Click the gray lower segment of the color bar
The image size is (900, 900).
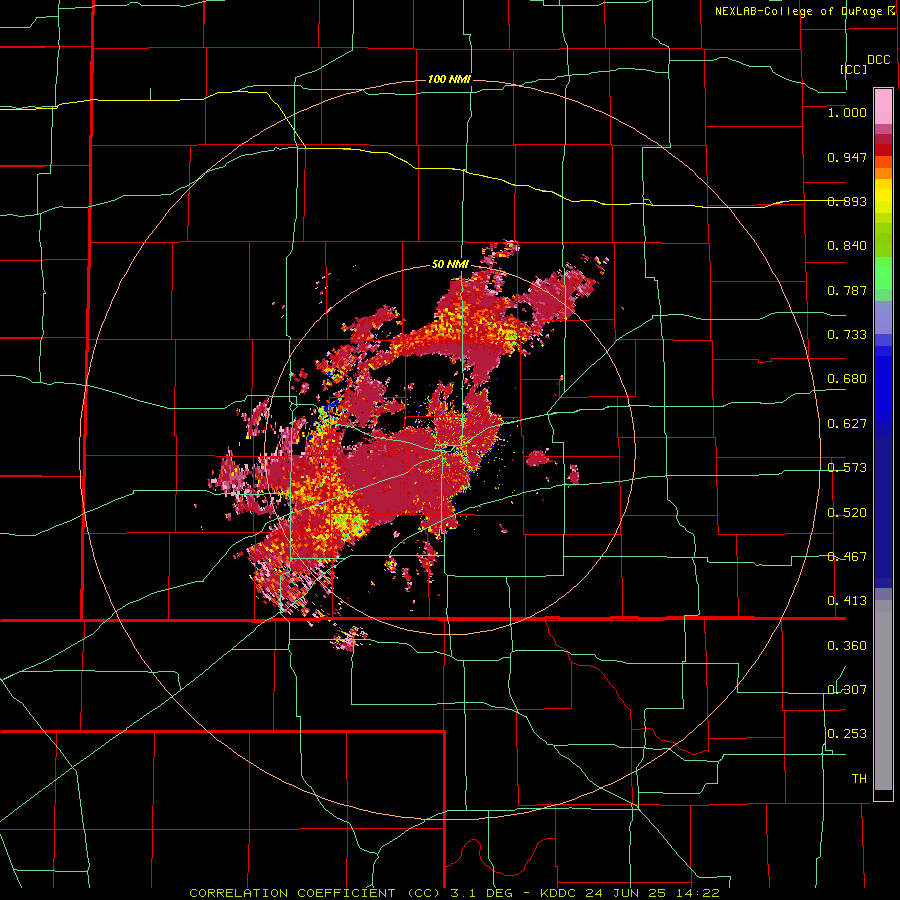(883, 695)
